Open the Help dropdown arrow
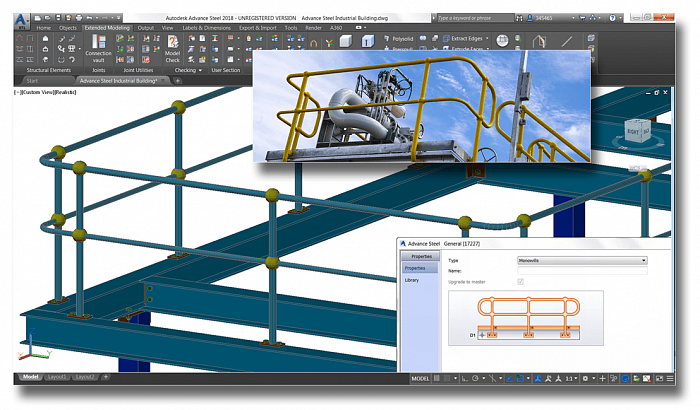This screenshot has height=410, width=700. [x=621, y=18]
